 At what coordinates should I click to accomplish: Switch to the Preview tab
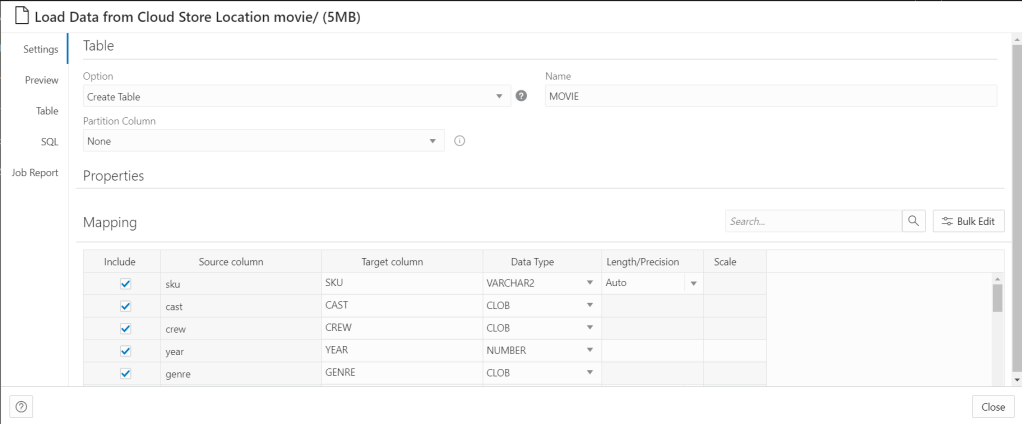[x=41, y=80]
